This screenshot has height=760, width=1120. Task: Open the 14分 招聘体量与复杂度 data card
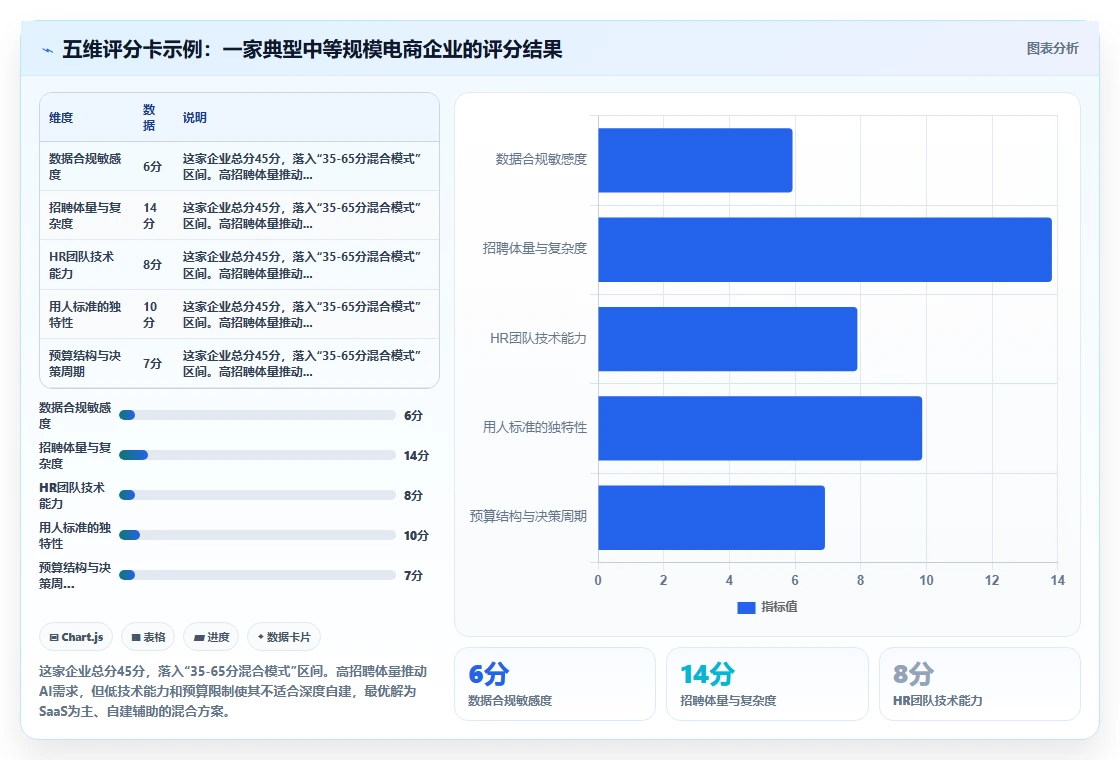[x=767, y=684]
